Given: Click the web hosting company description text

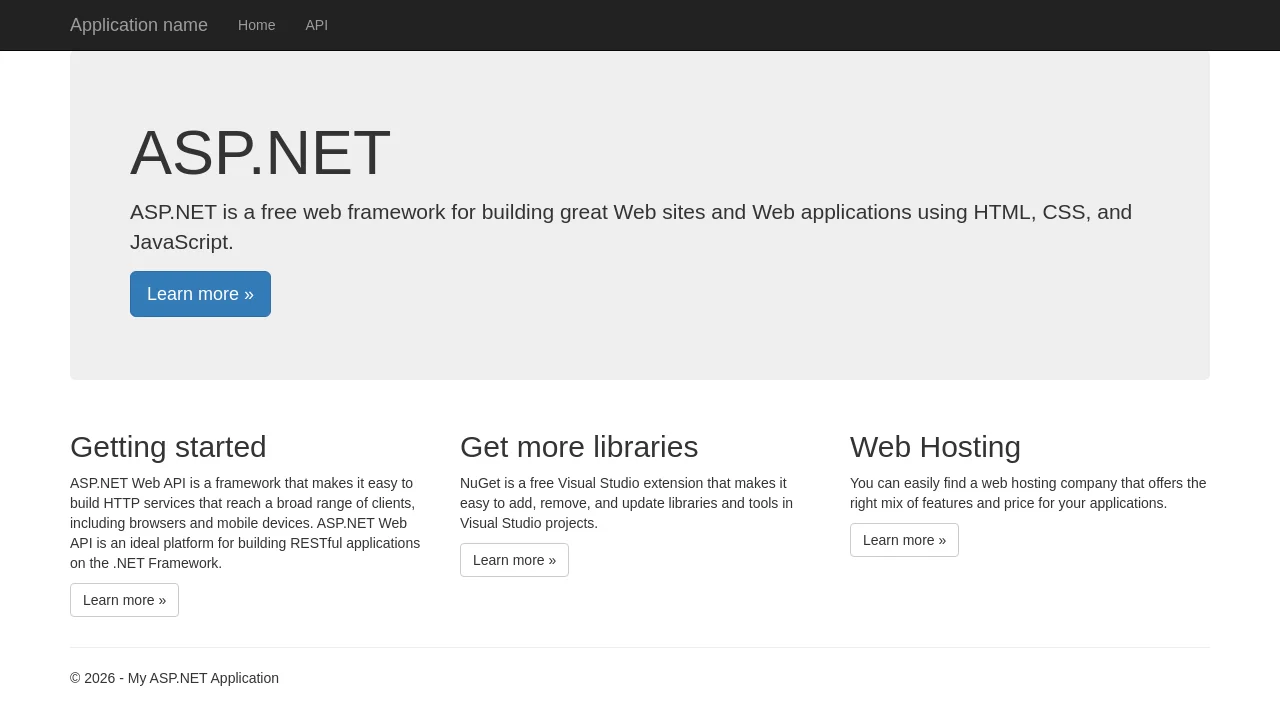Looking at the screenshot, I should coord(1028,493).
